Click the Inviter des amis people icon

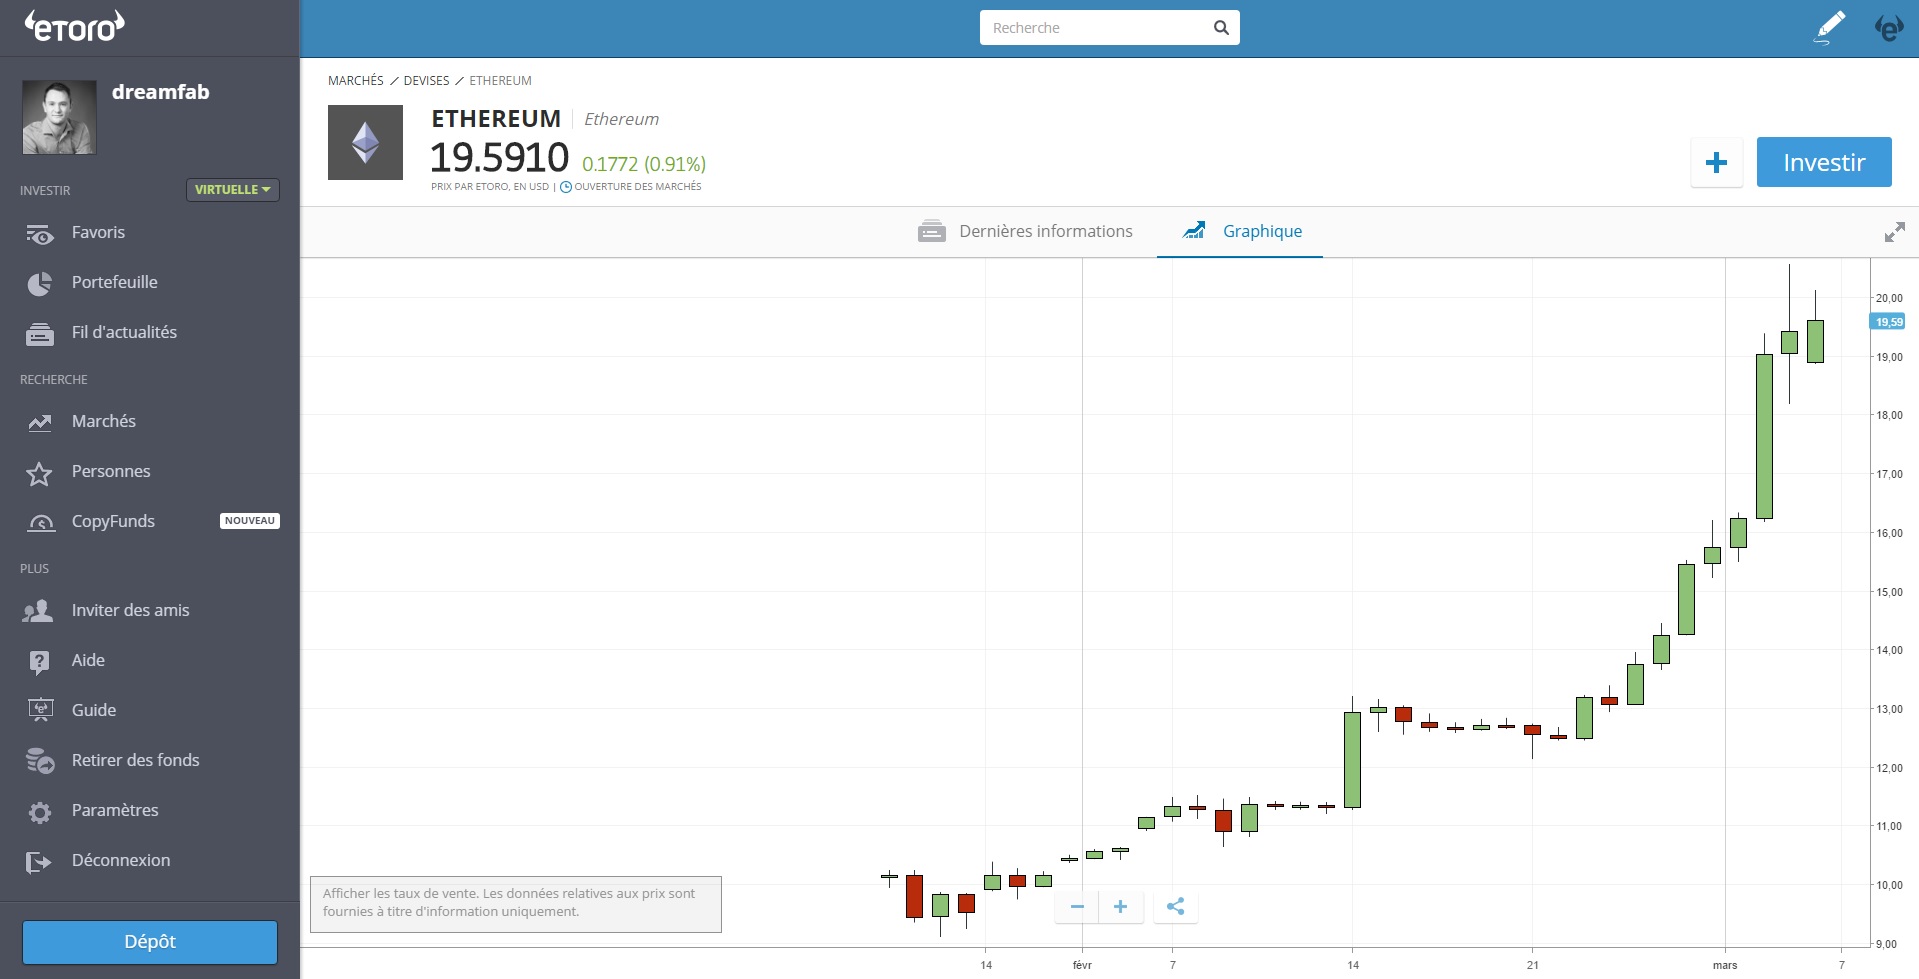pyautogui.click(x=39, y=611)
